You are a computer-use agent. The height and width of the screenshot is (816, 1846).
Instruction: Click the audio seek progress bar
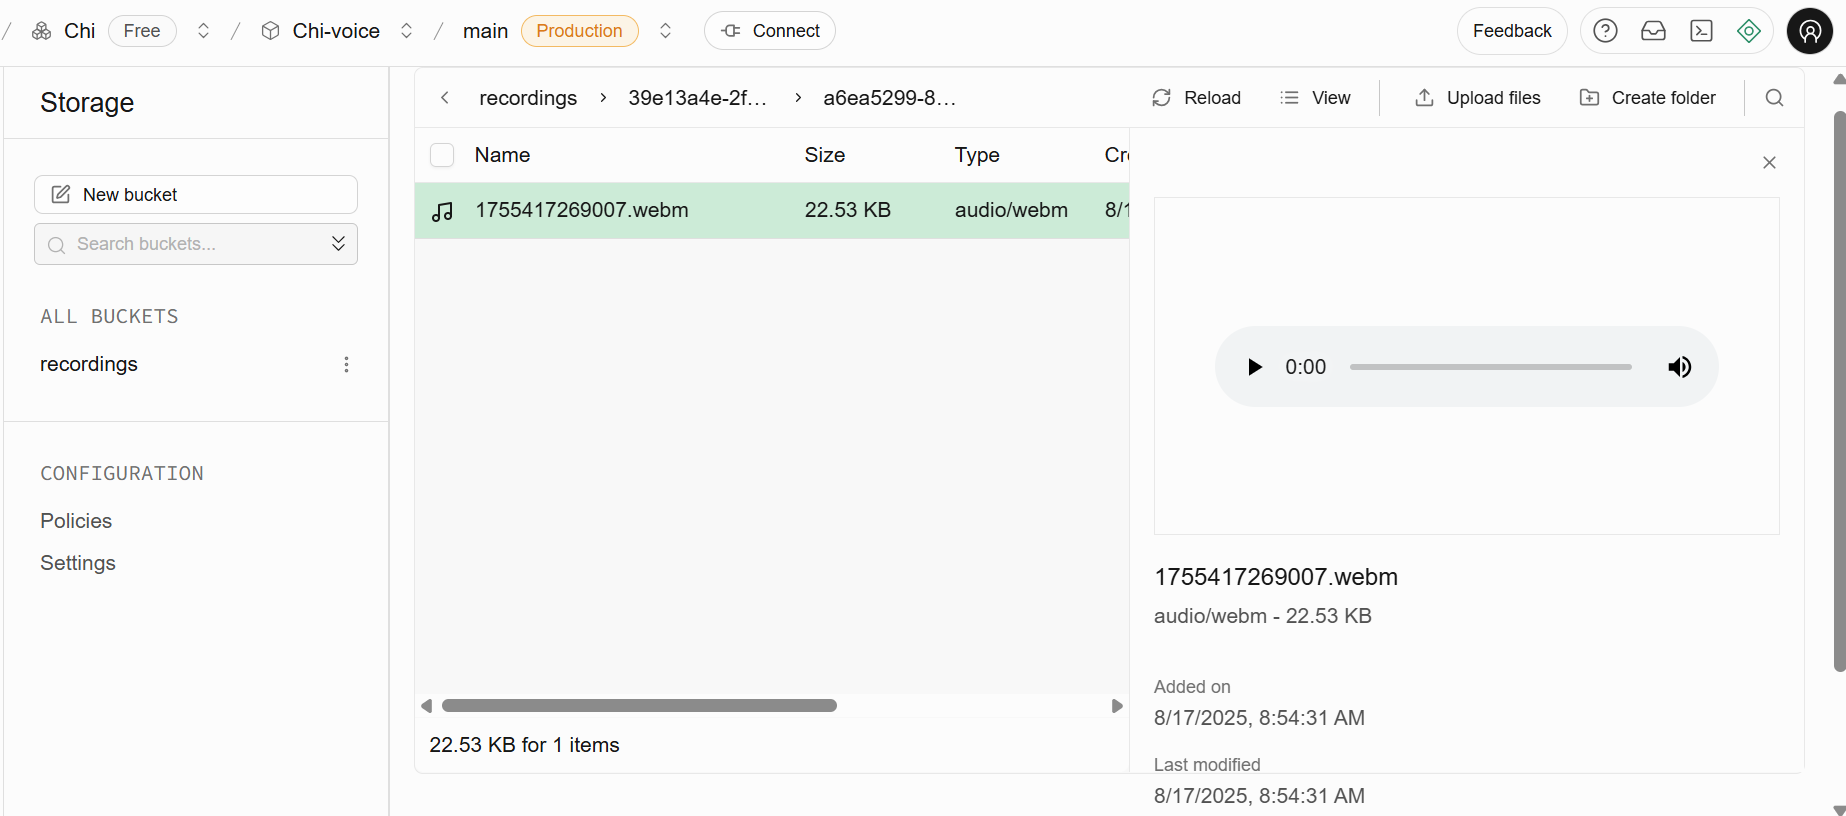point(1490,367)
